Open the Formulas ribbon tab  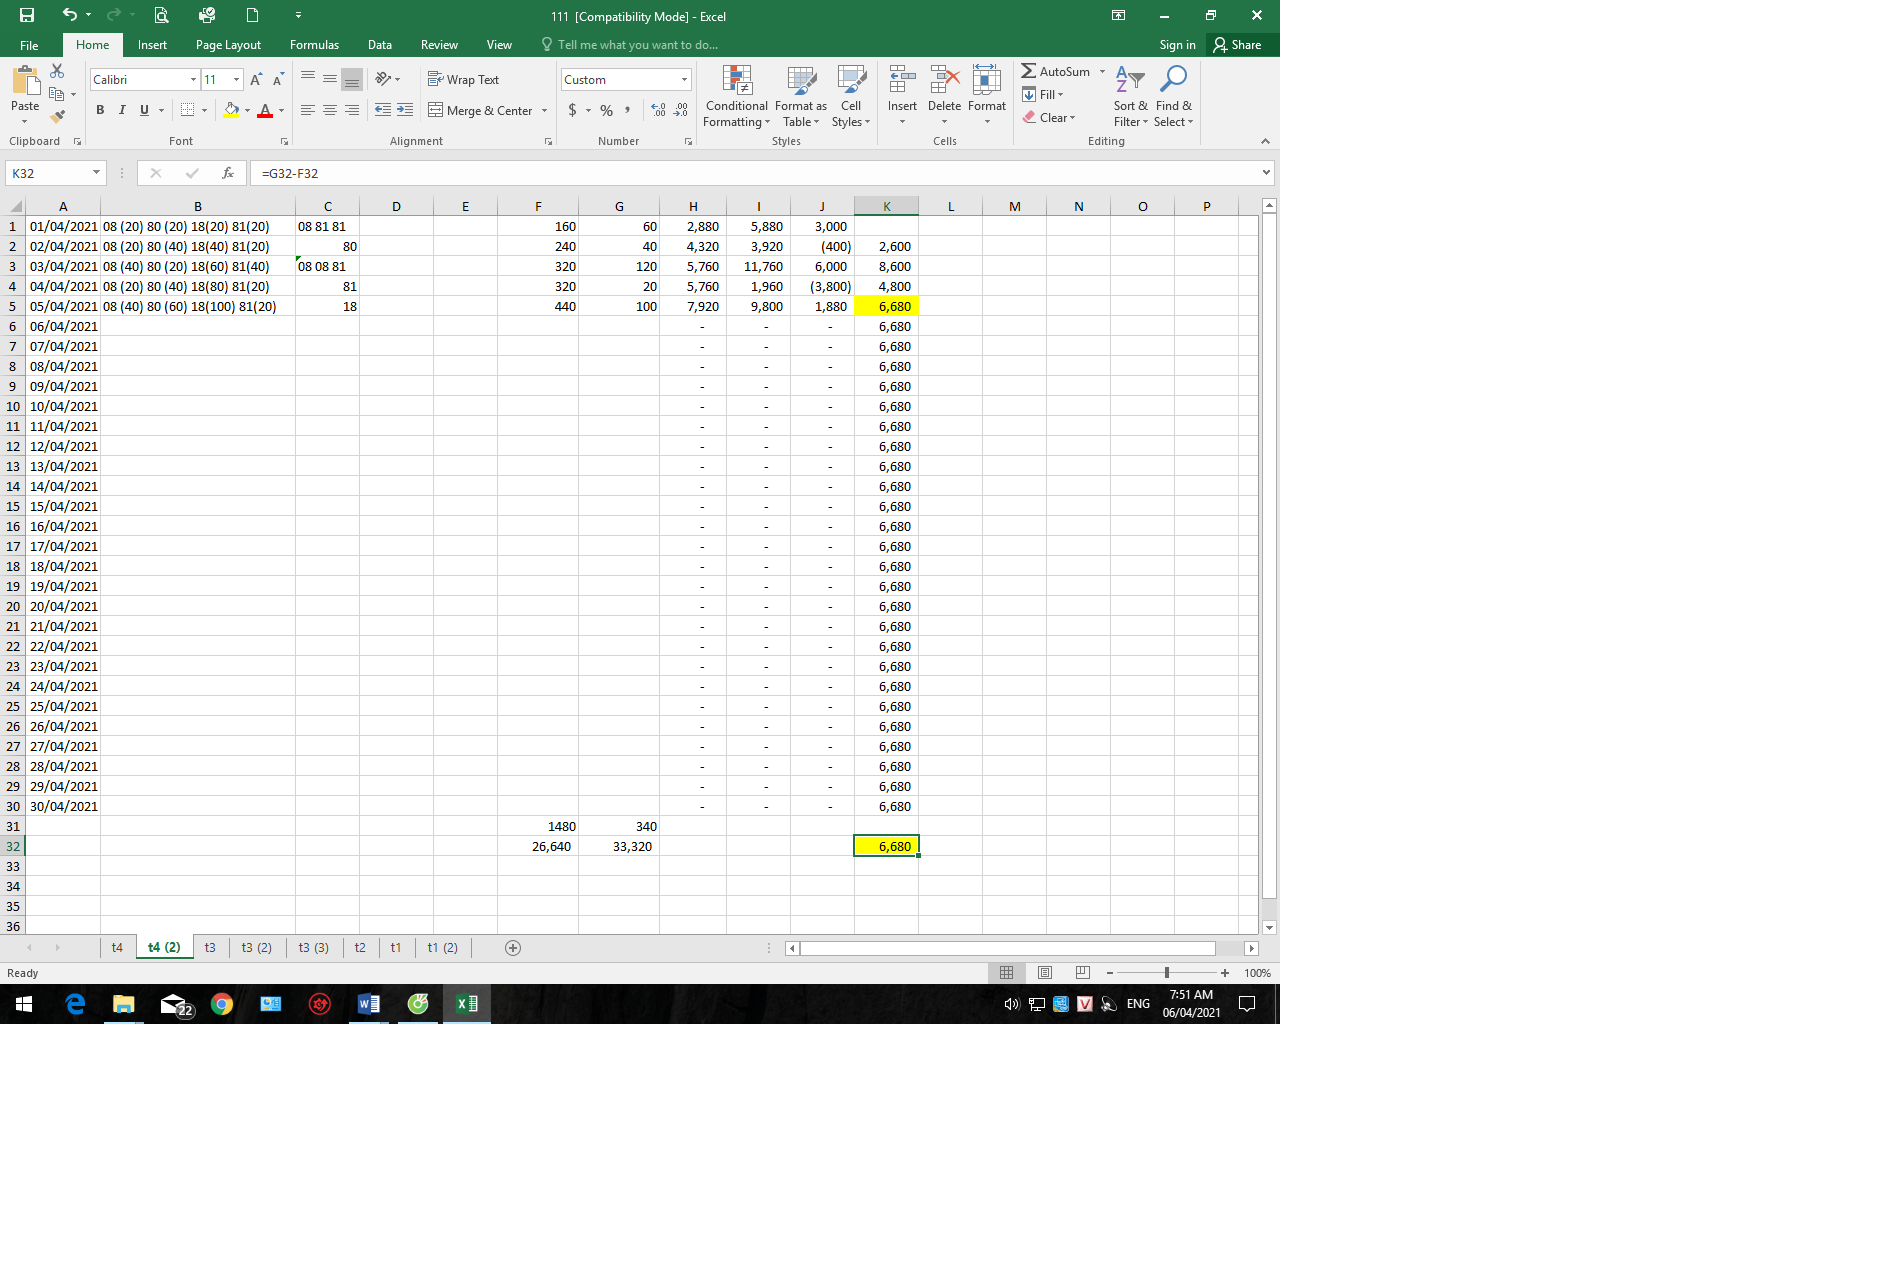tap(314, 45)
